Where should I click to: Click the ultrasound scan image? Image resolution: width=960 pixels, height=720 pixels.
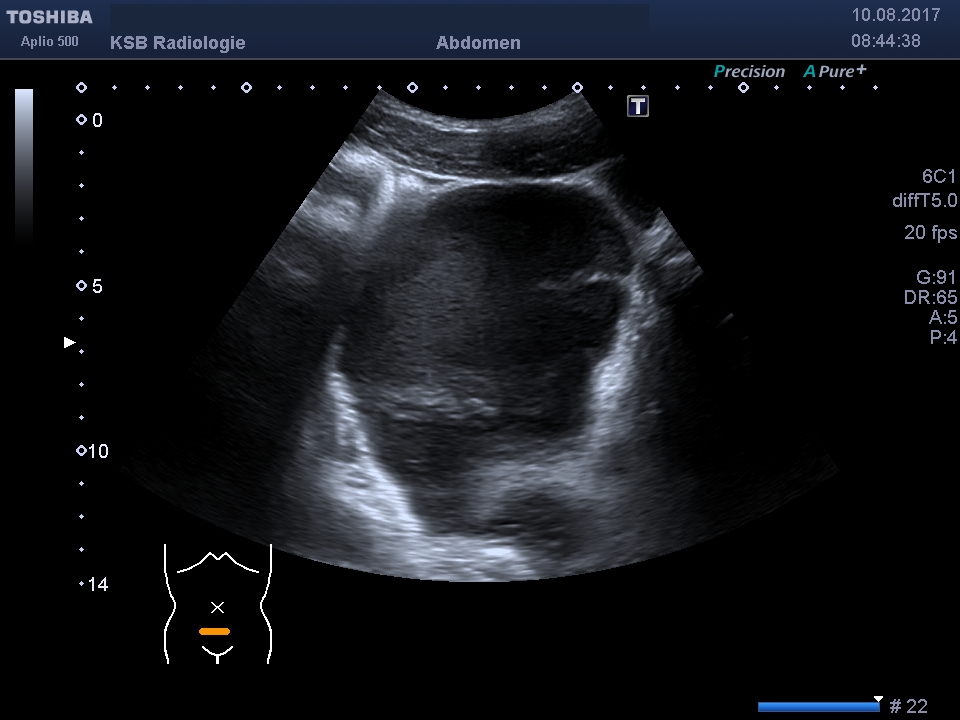479,337
